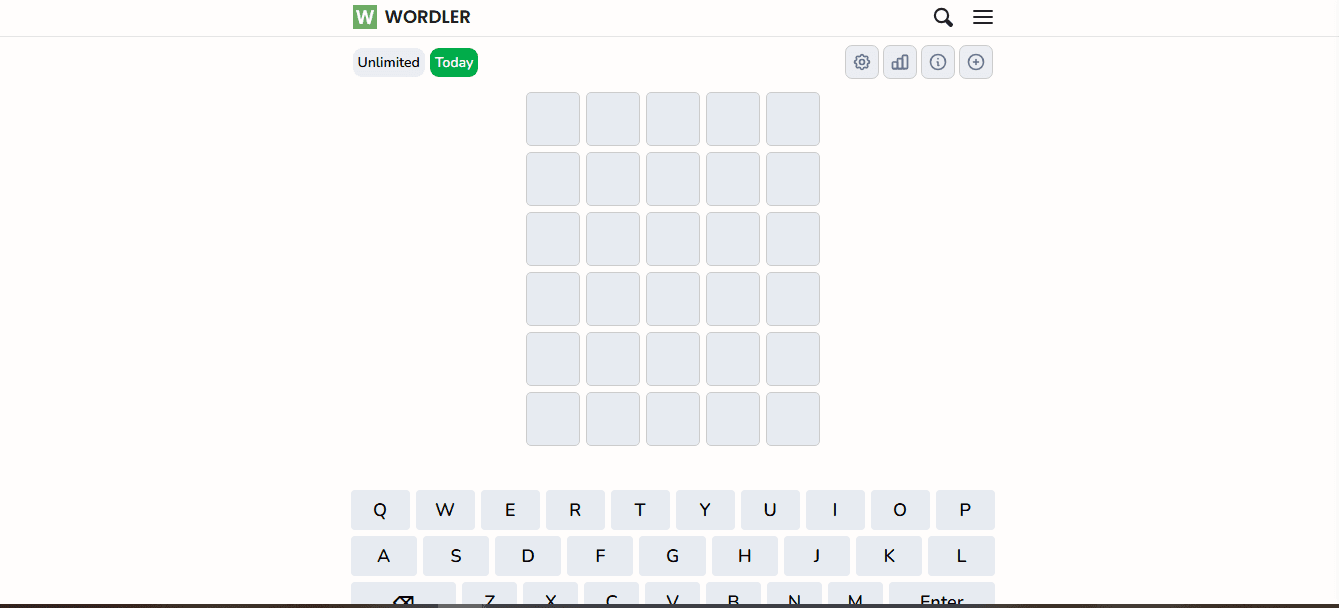Viewport: 1339px width, 608px height.
Task: Tap the A key
Action: tap(384, 556)
